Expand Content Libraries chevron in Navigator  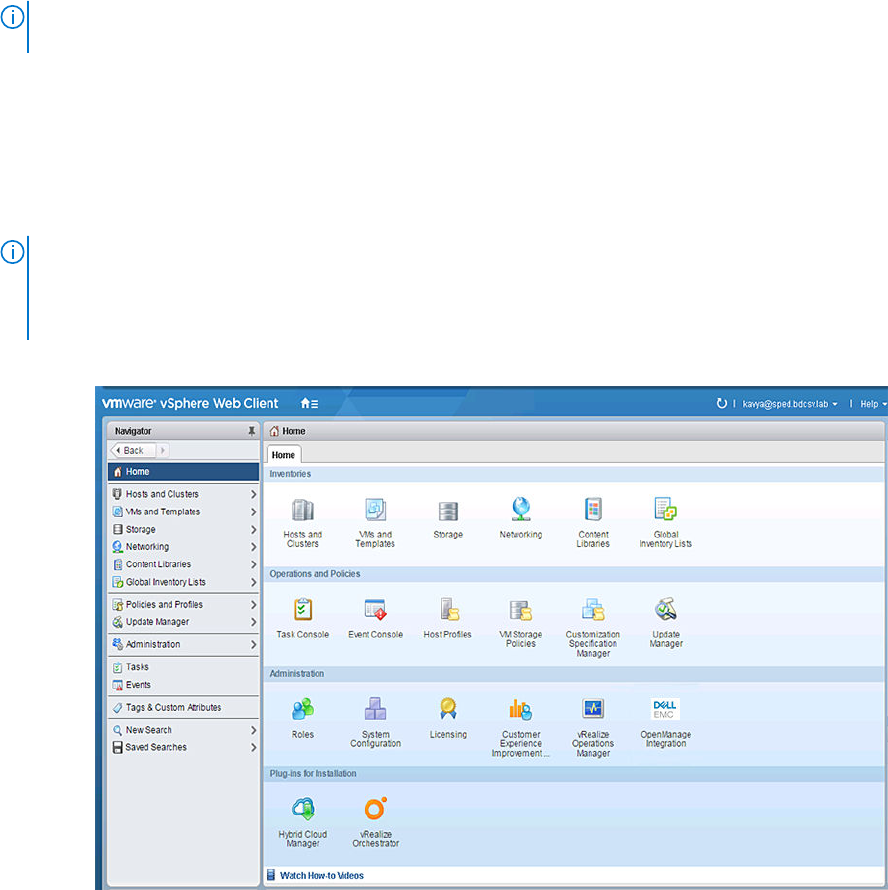(253, 565)
